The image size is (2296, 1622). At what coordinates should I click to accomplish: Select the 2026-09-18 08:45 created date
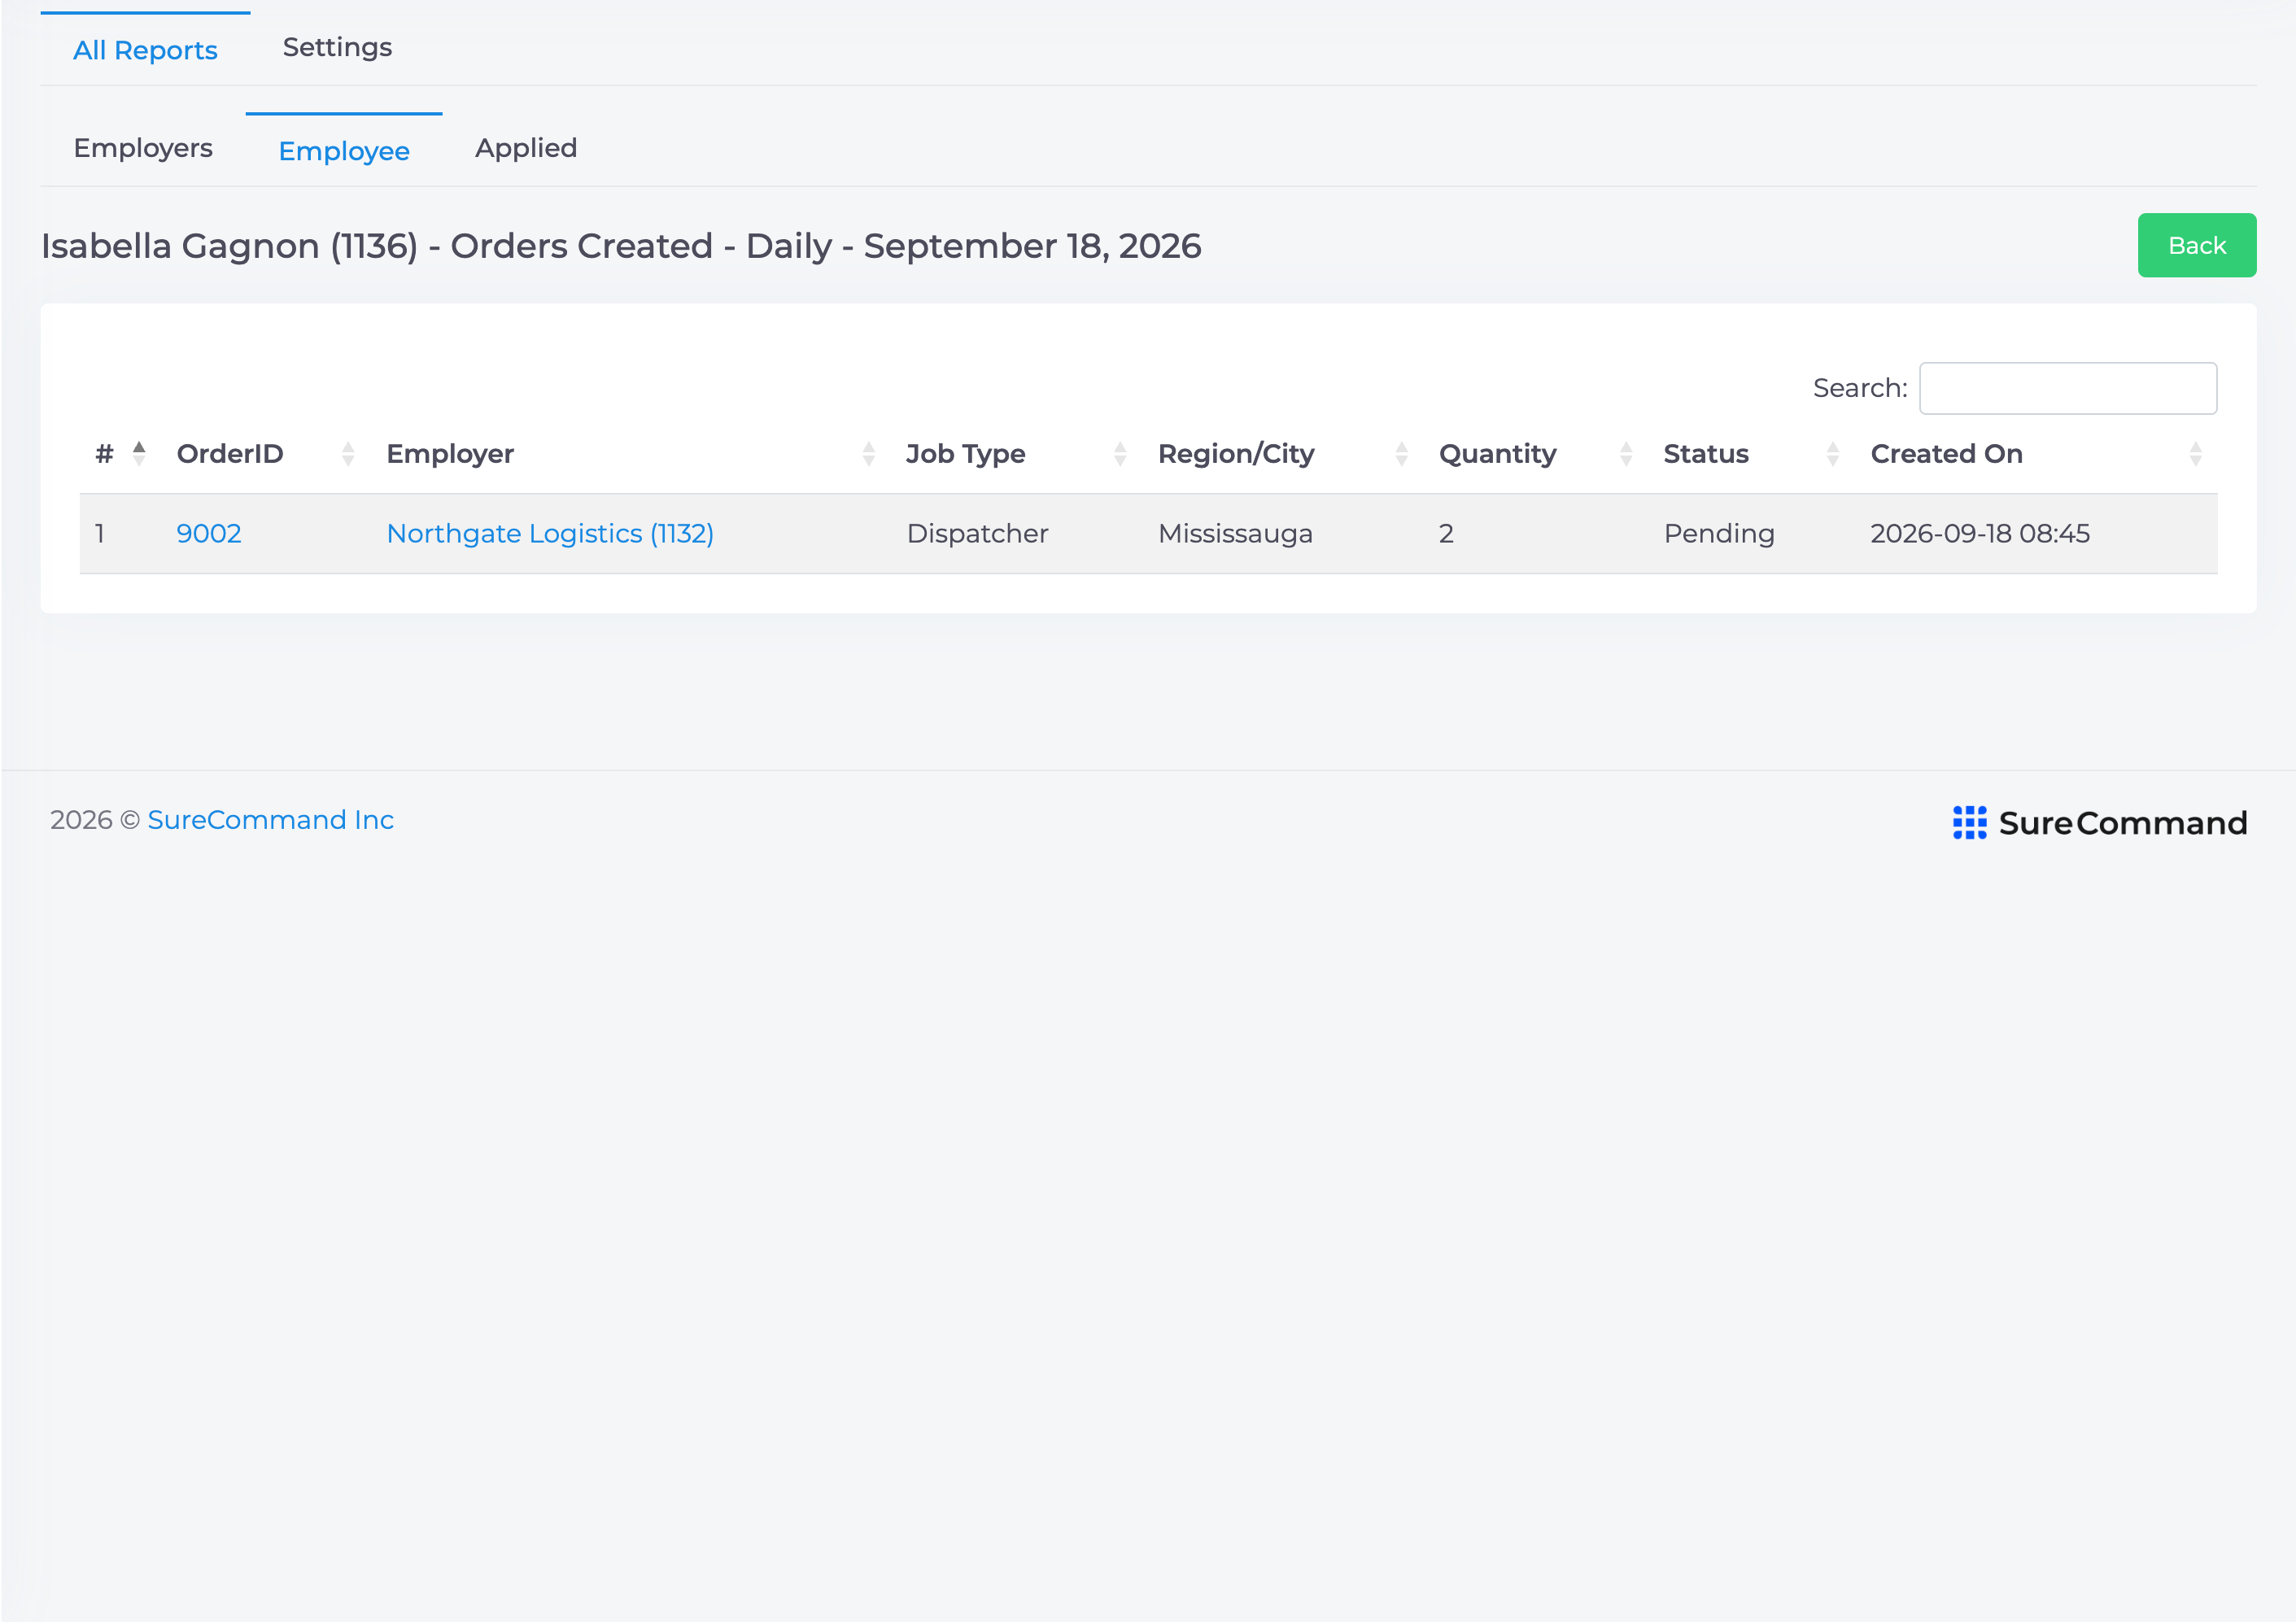pyautogui.click(x=1980, y=533)
